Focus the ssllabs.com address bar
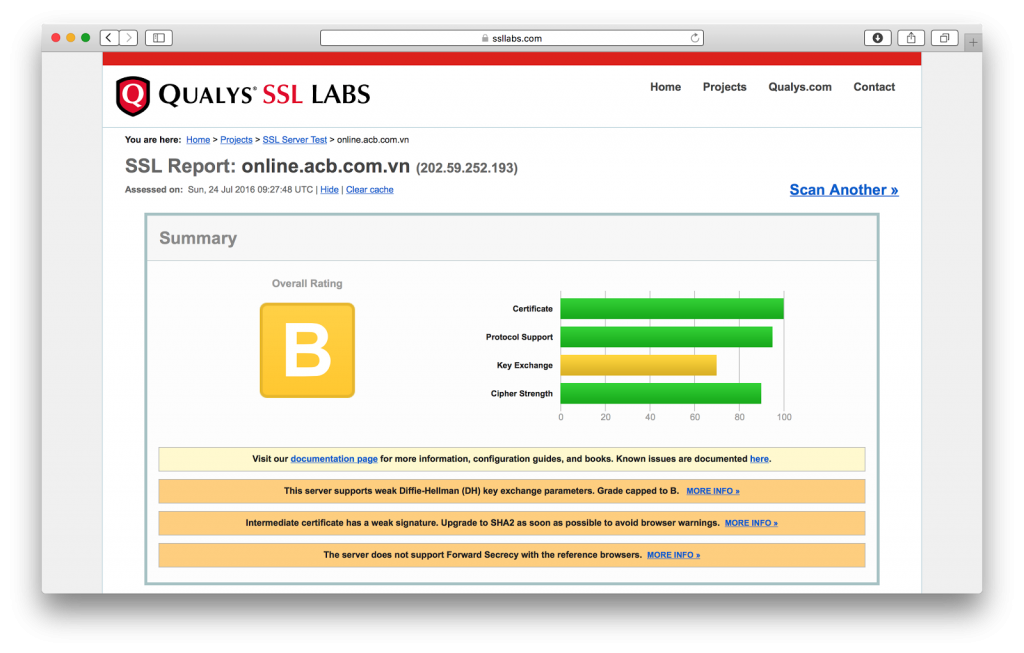The width and height of the screenshot is (1024, 653). click(511, 38)
